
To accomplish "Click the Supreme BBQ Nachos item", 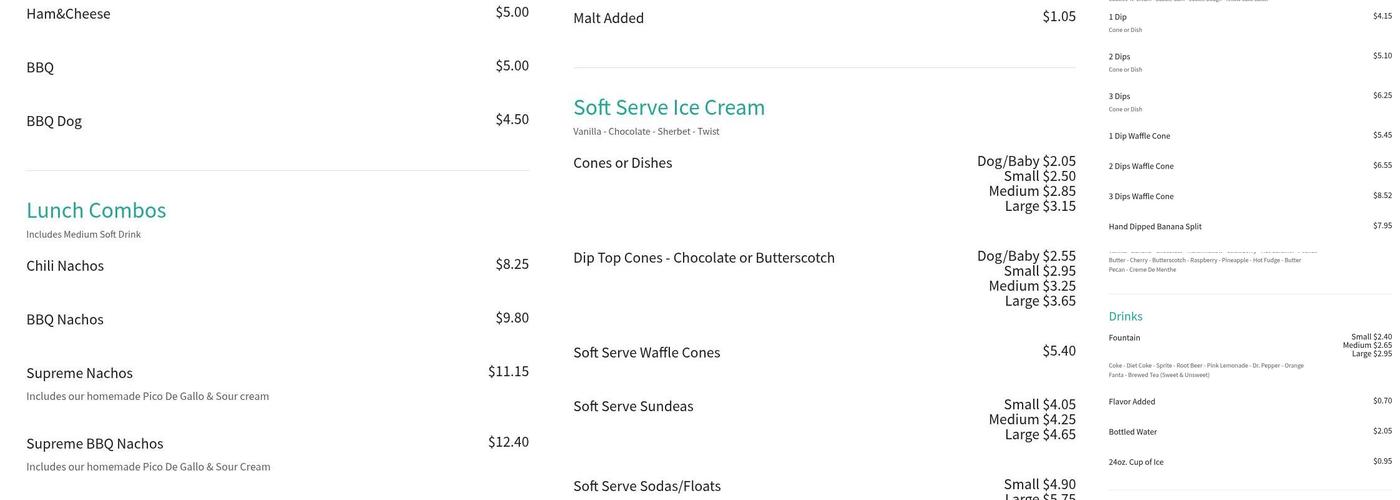I will click(94, 443).
